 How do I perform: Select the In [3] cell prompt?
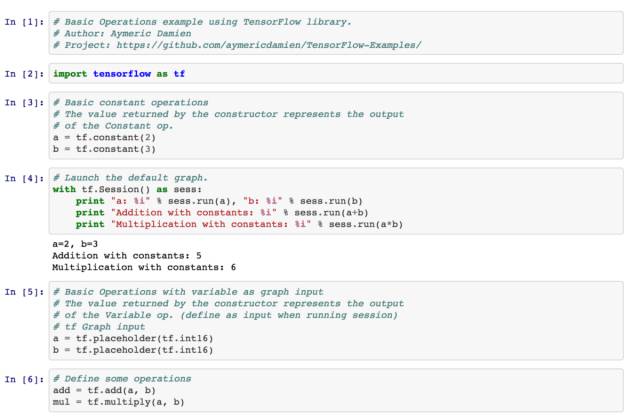point(24,102)
